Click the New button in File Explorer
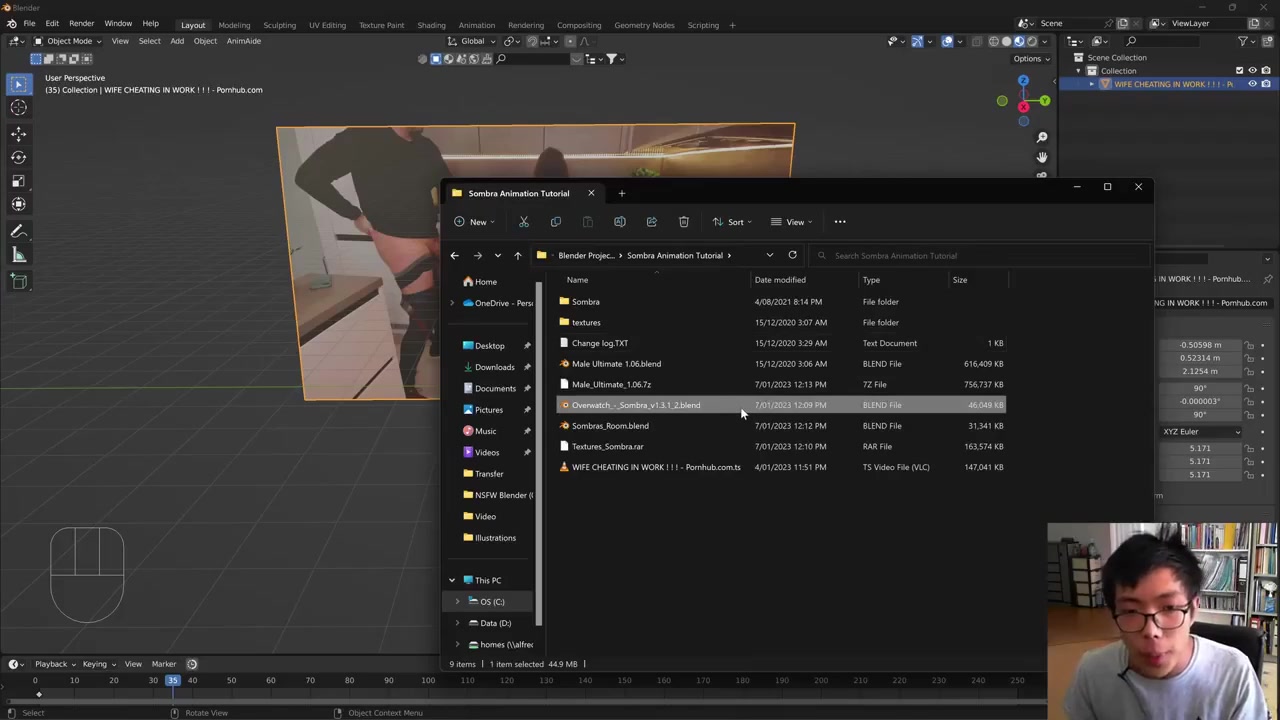The width and height of the screenshot is (1280, 720). click(473, 222)
